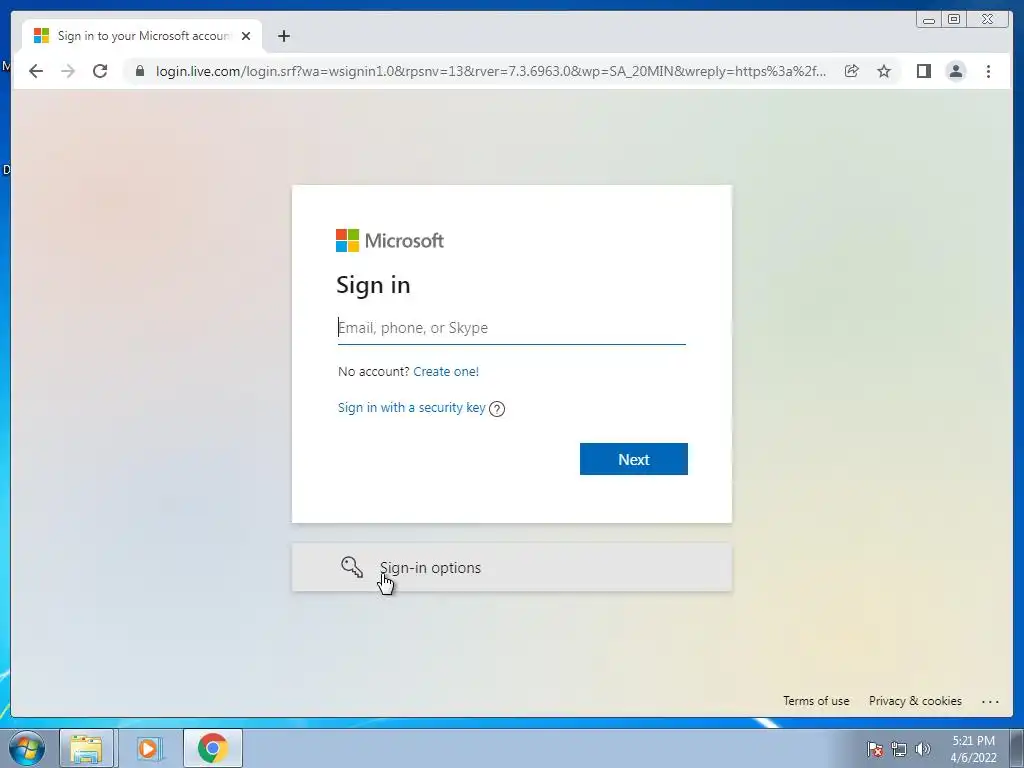Click Show desktop button on taskbar

1017,748
